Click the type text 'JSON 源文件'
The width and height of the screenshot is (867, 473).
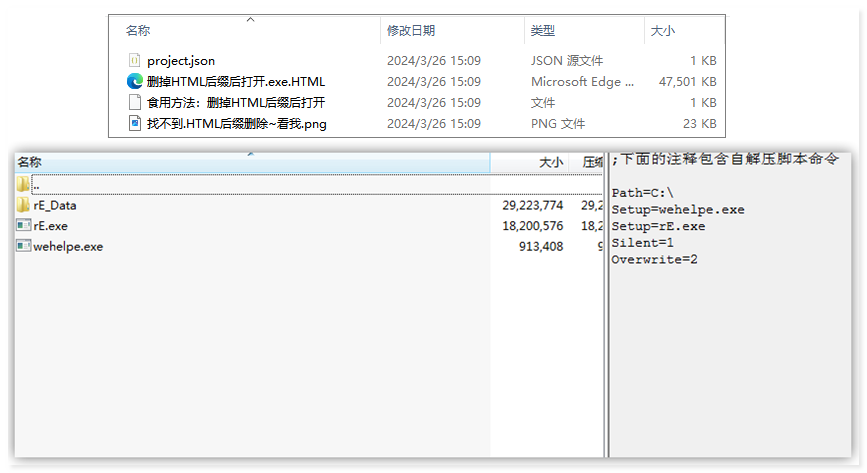(x=567, y=60)
